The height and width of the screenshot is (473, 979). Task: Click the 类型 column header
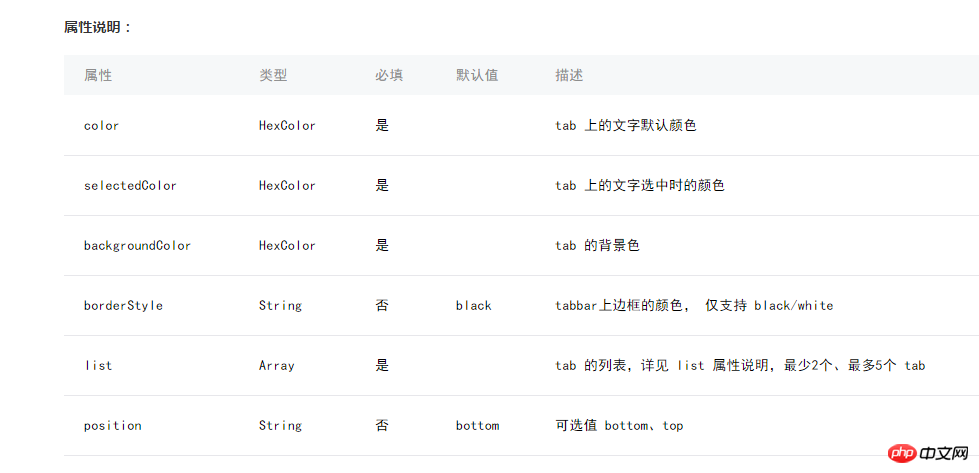point(273,75)
